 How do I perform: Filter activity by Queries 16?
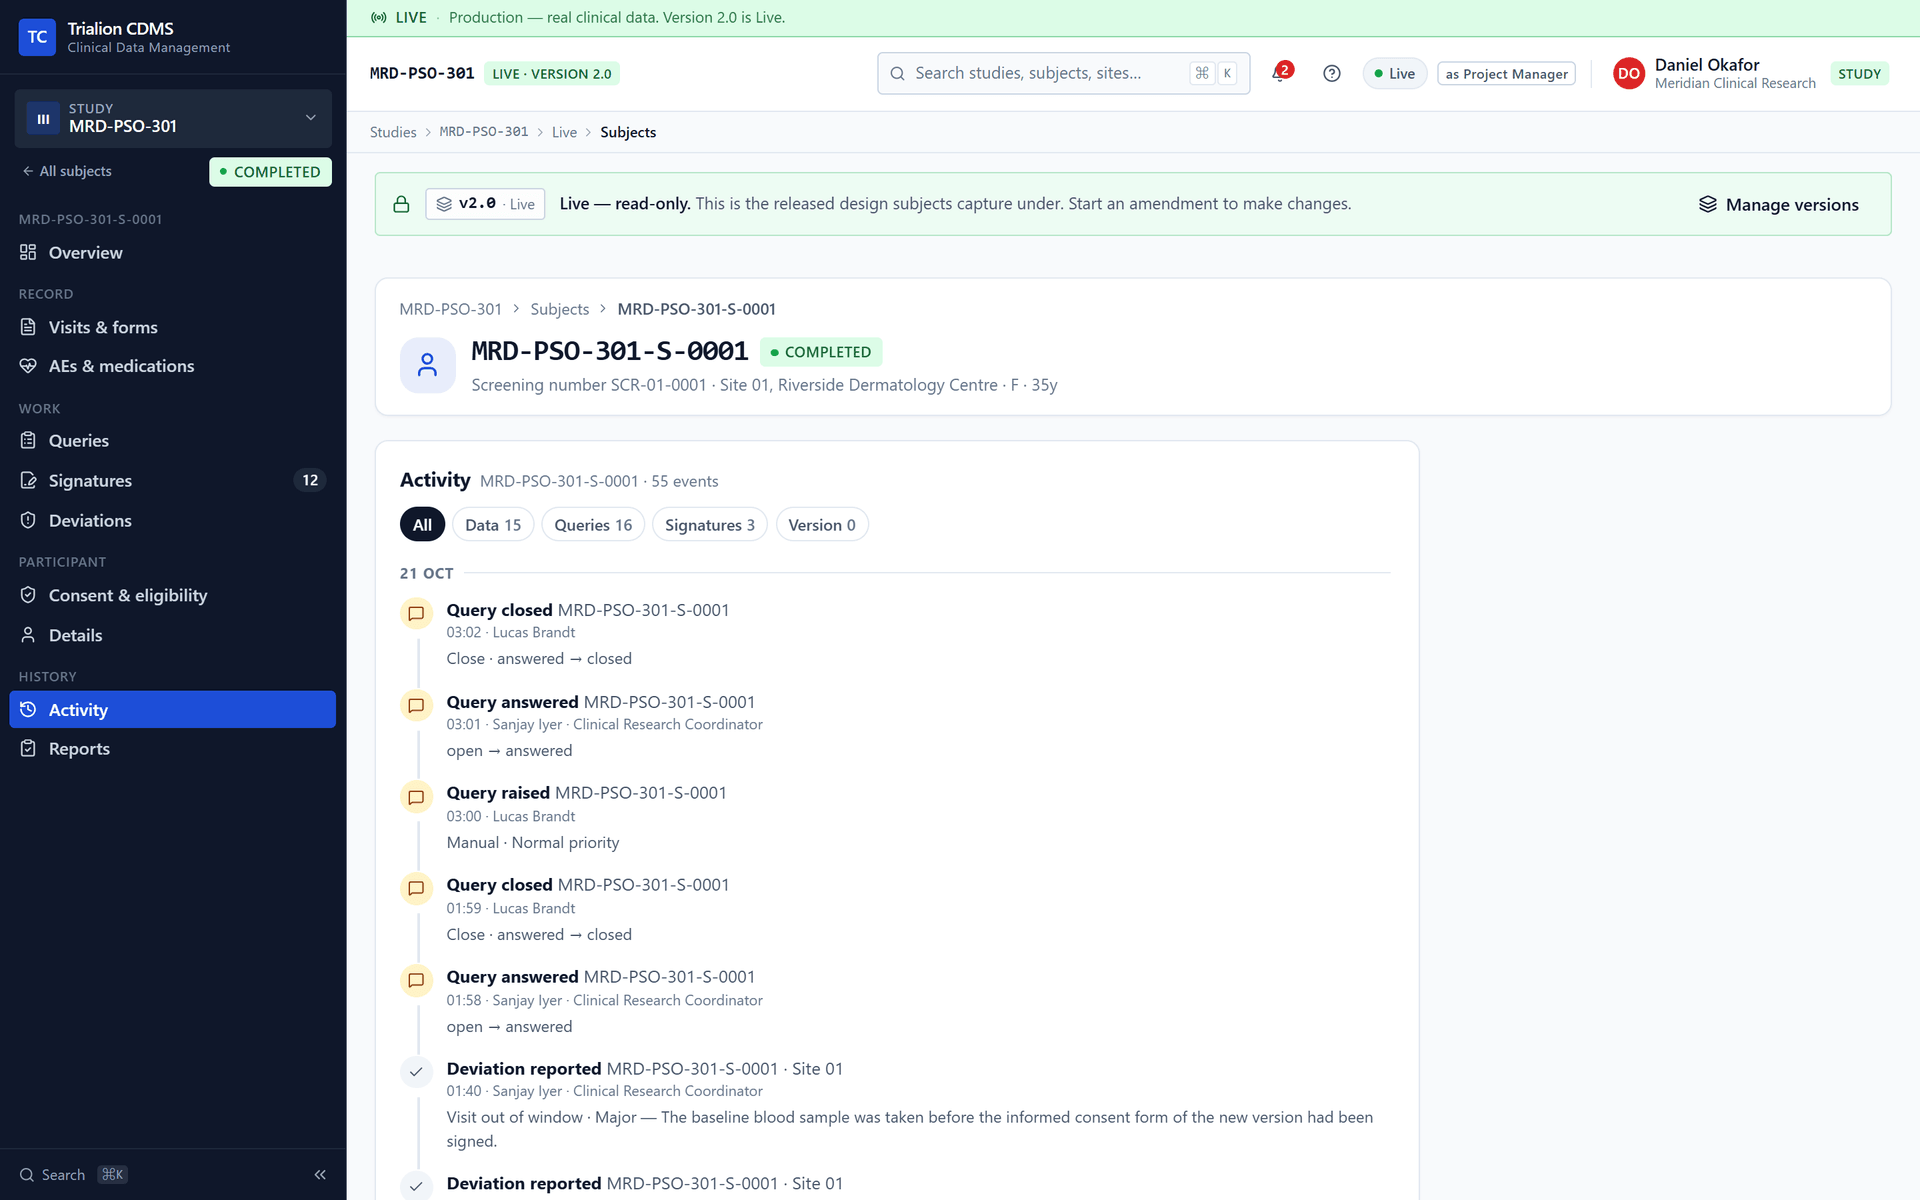(593, 525)
